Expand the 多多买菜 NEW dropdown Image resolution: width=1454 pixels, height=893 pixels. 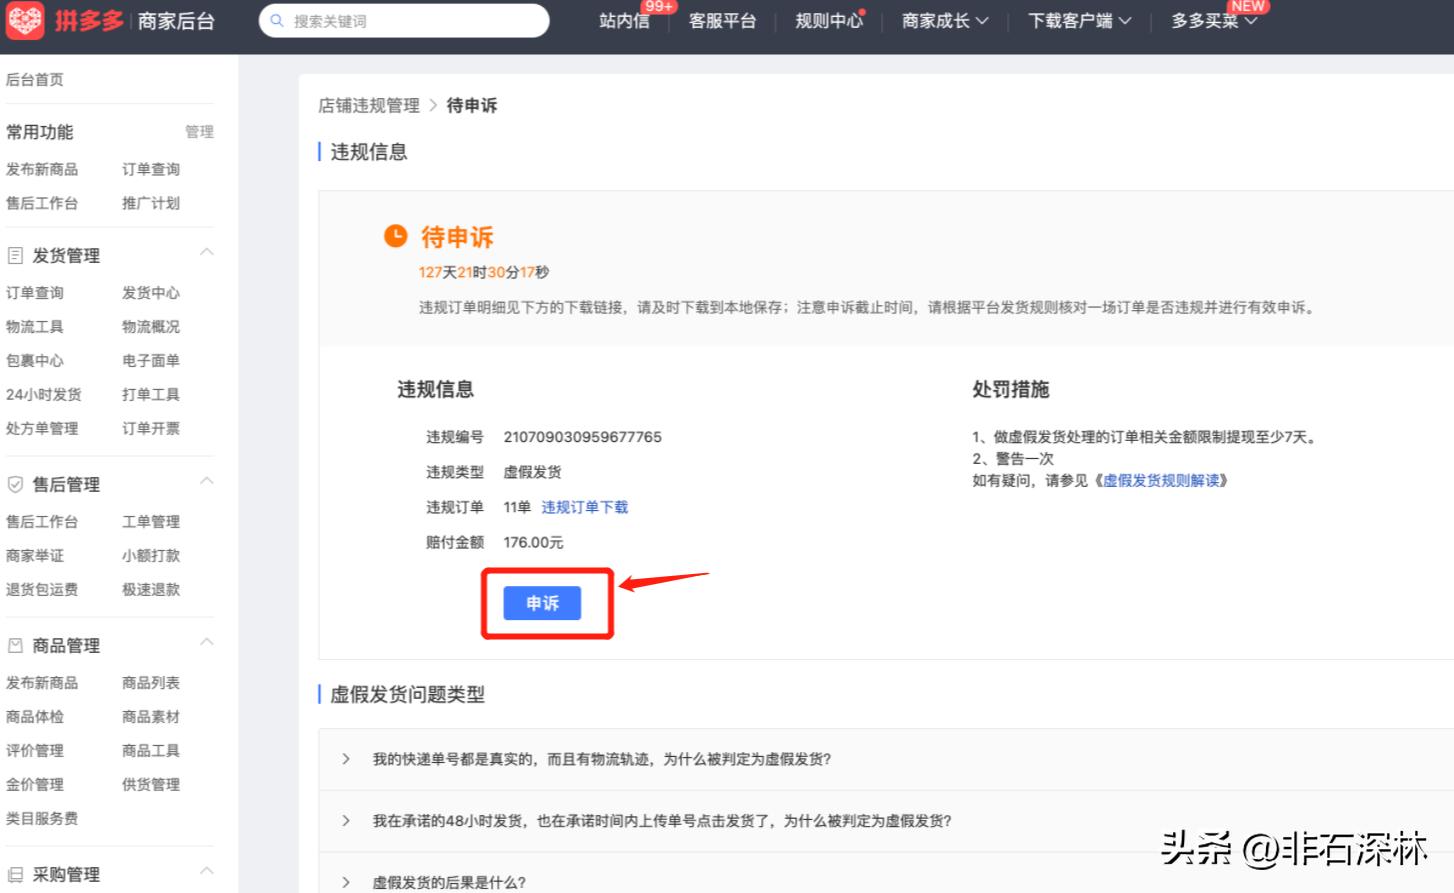(x=1212, y=20)
